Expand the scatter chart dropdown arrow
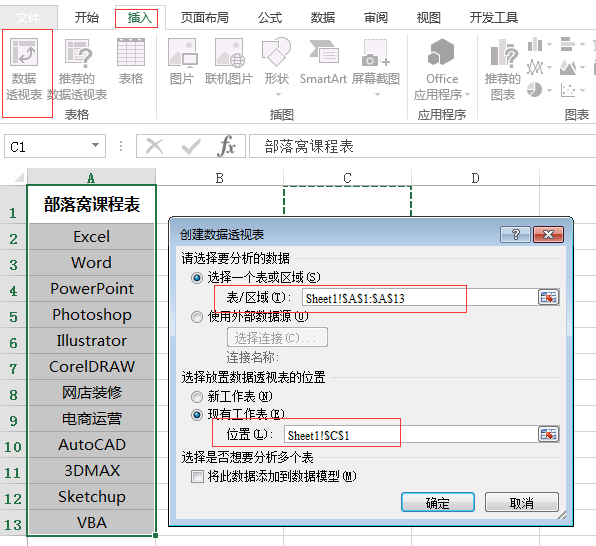The width and height of the screenshot is (596, 546). pos(582,90)
